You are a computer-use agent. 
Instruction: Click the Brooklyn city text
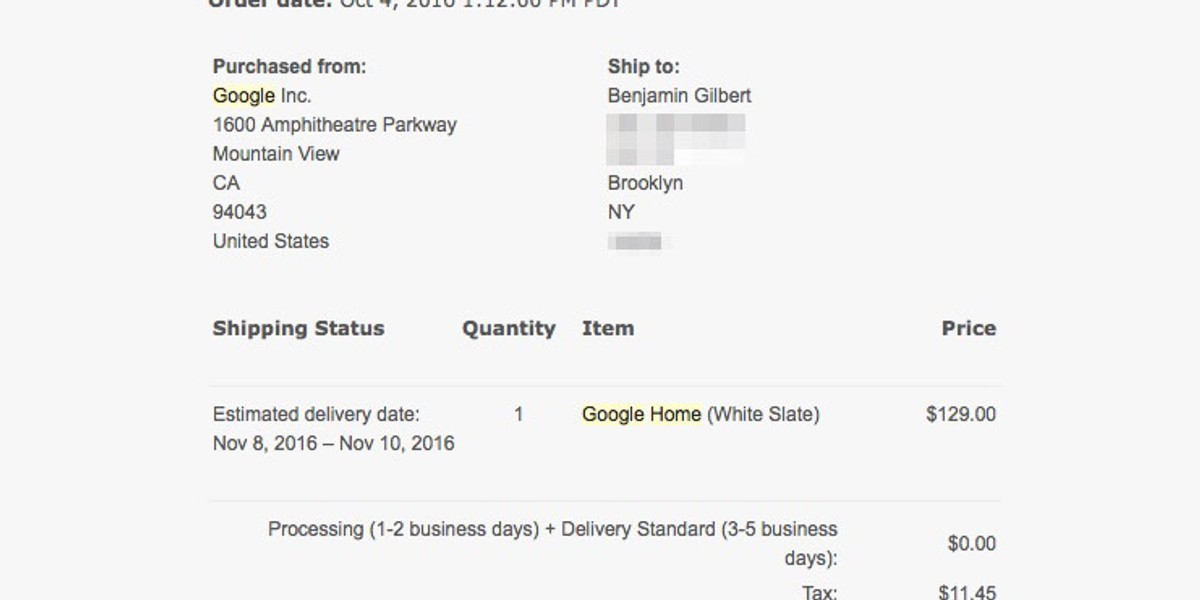[645, 183]
